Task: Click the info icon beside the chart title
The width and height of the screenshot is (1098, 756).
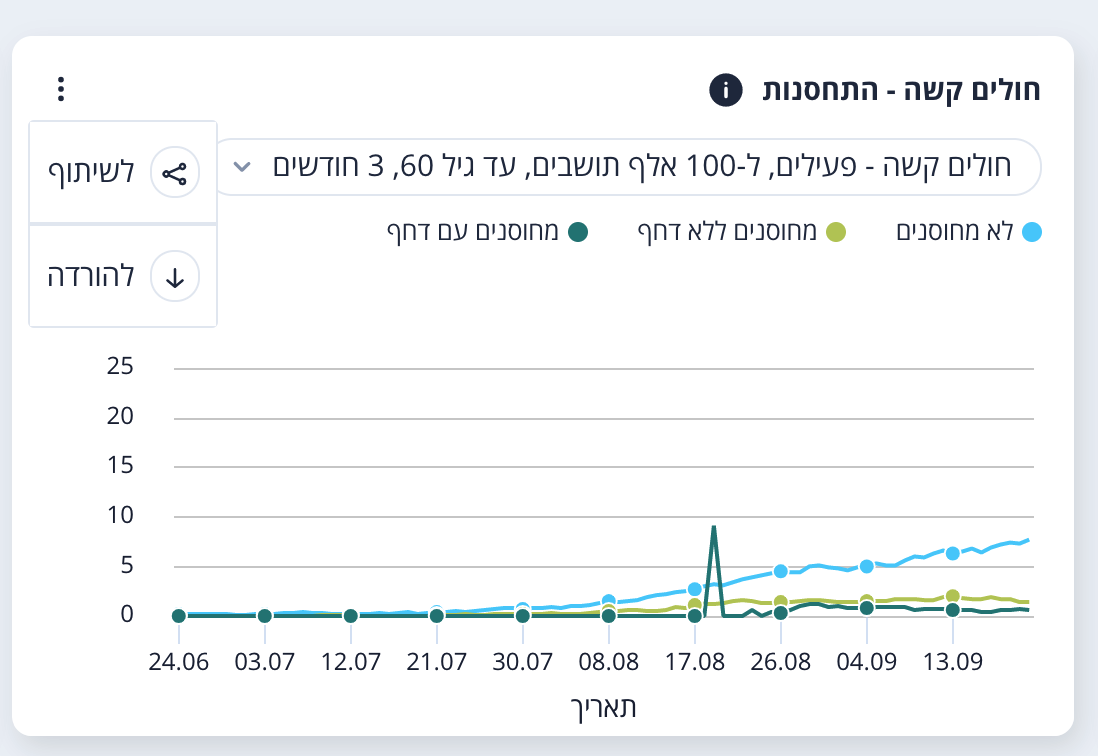Action: point(725,90)
